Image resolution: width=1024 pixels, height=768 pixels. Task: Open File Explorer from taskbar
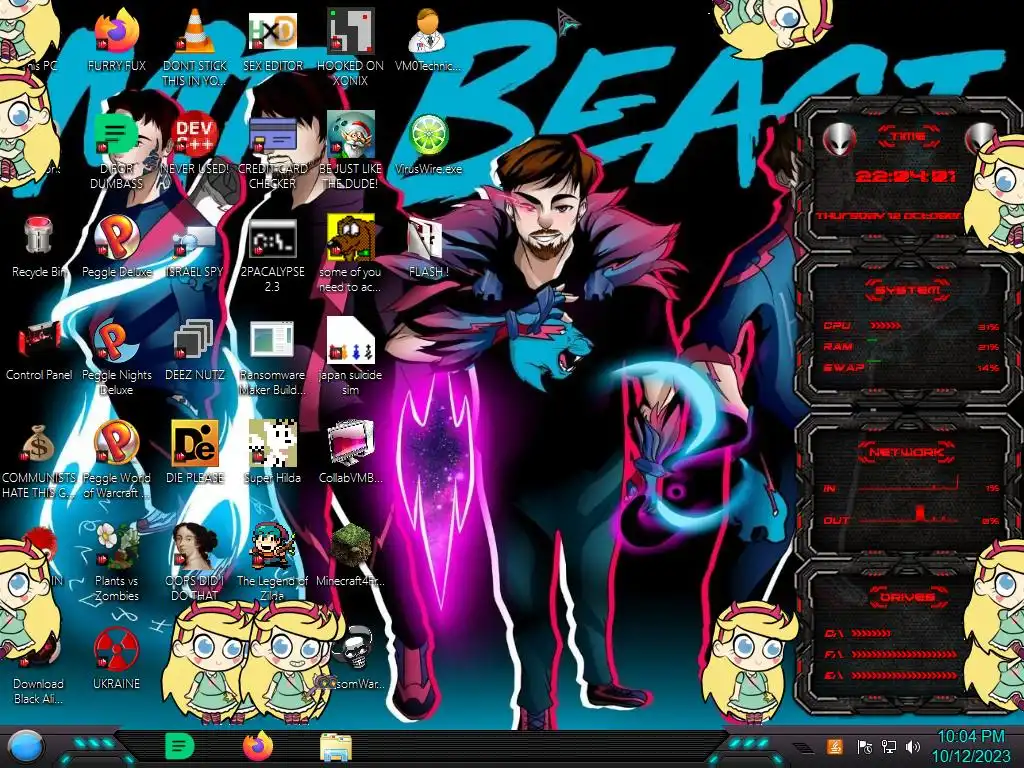(x=336, y=748)
